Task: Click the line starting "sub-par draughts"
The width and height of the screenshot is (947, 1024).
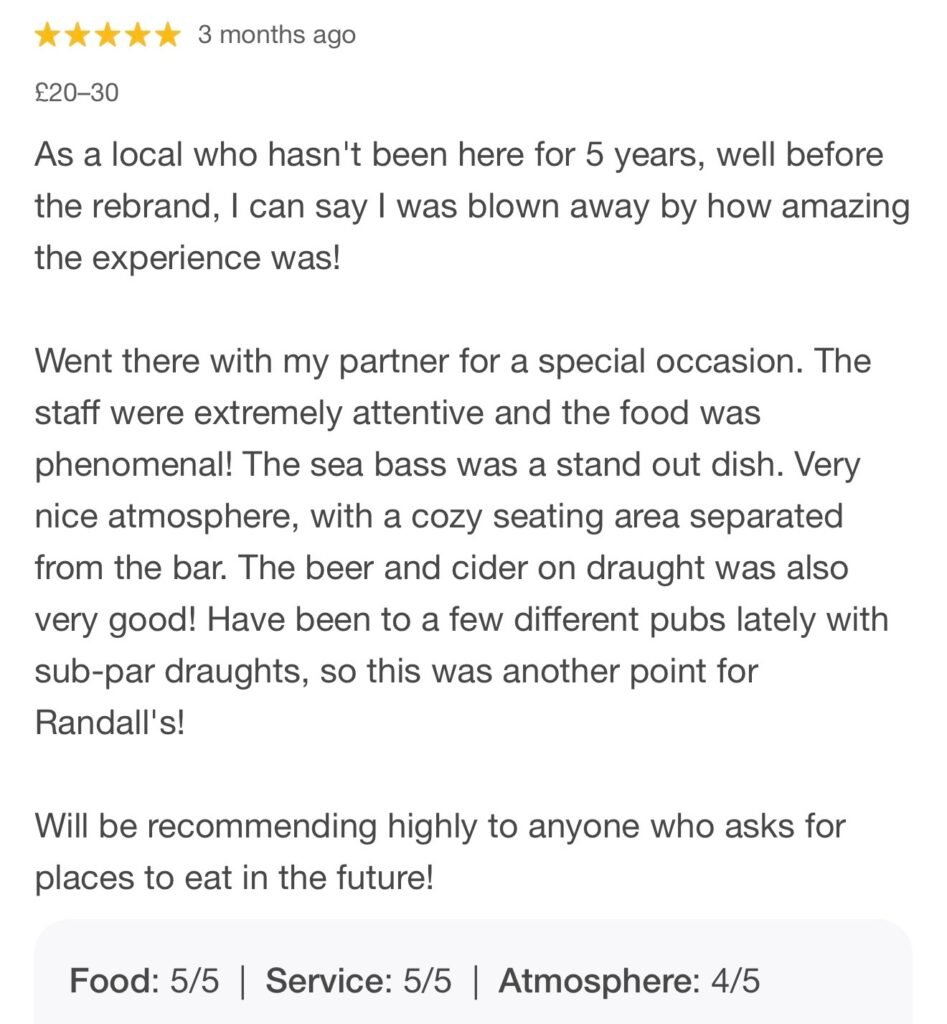Action: (x=396, y=671)
